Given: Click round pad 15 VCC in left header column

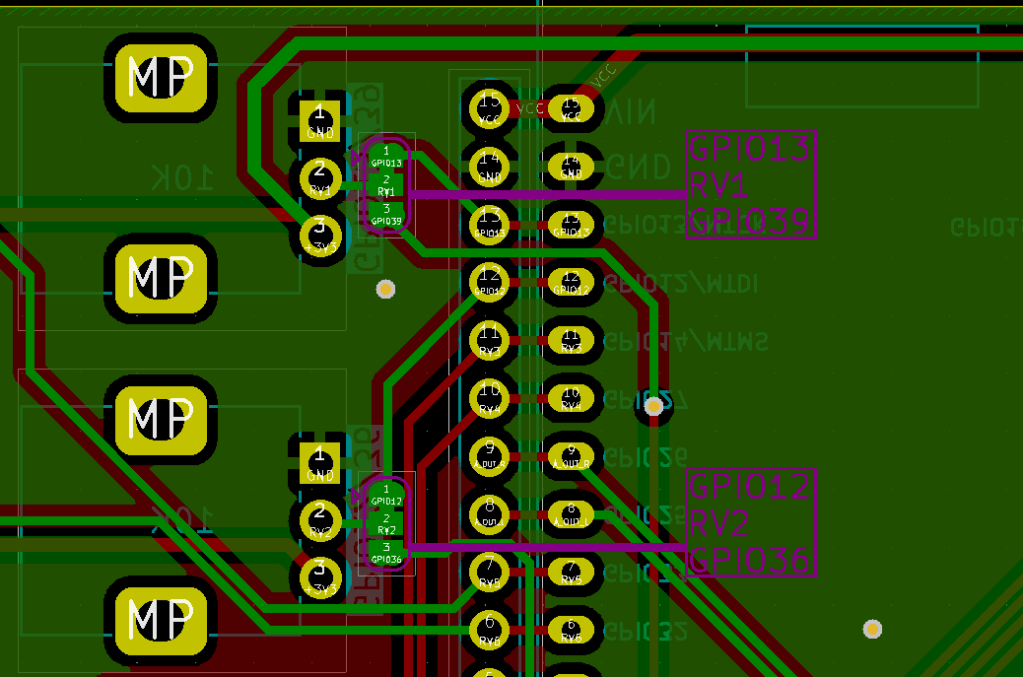Looking at the screenshot, I should pos(489,108).
